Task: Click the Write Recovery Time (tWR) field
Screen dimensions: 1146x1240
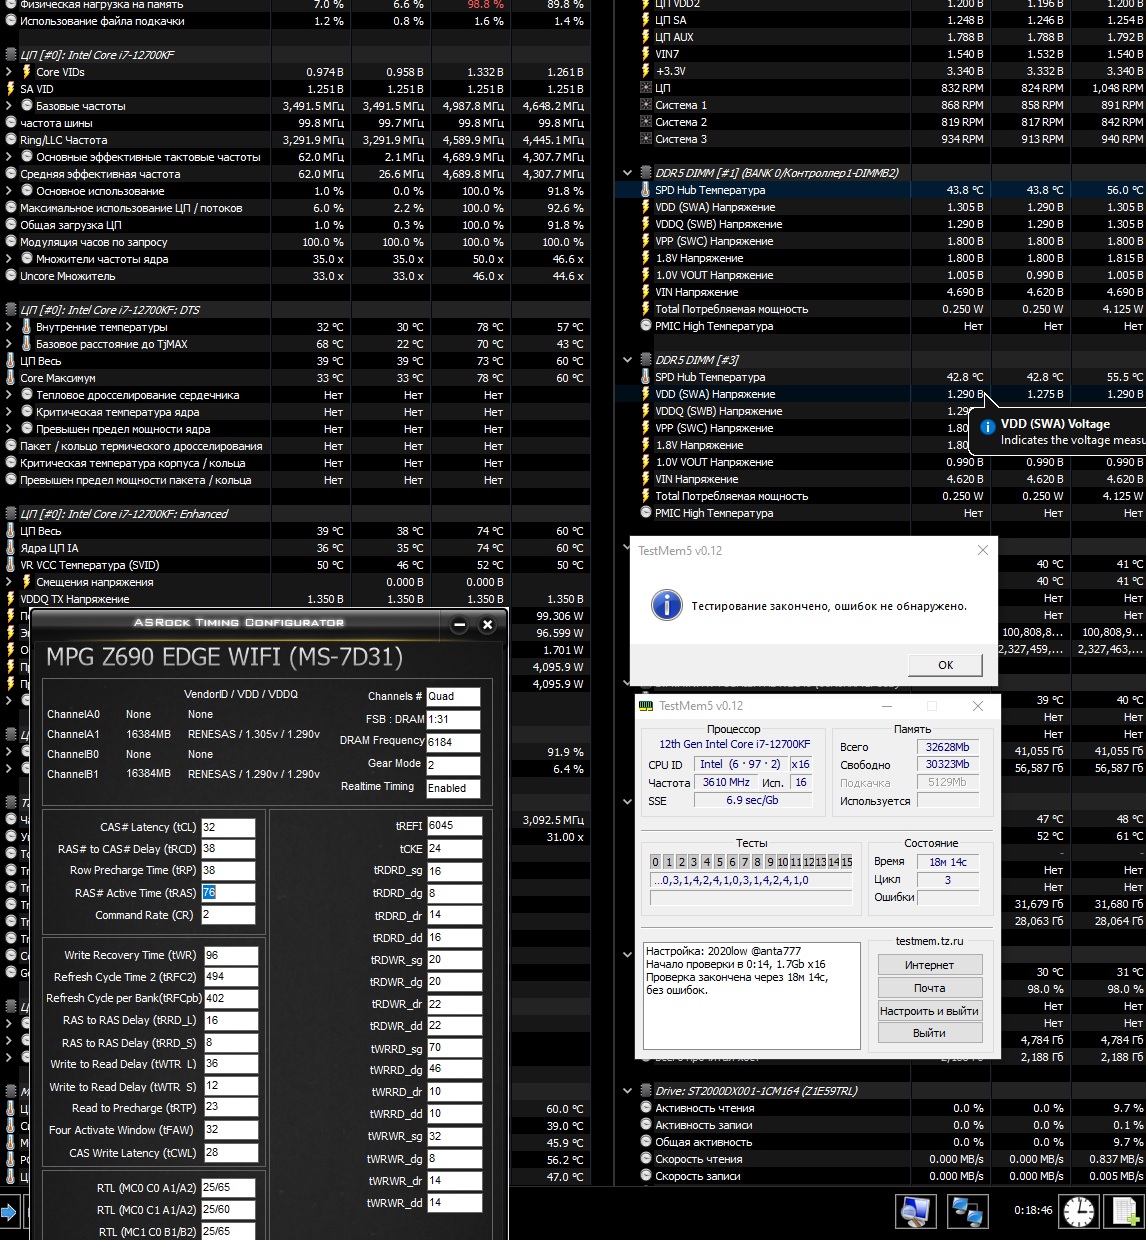Action: pos(231,955)
